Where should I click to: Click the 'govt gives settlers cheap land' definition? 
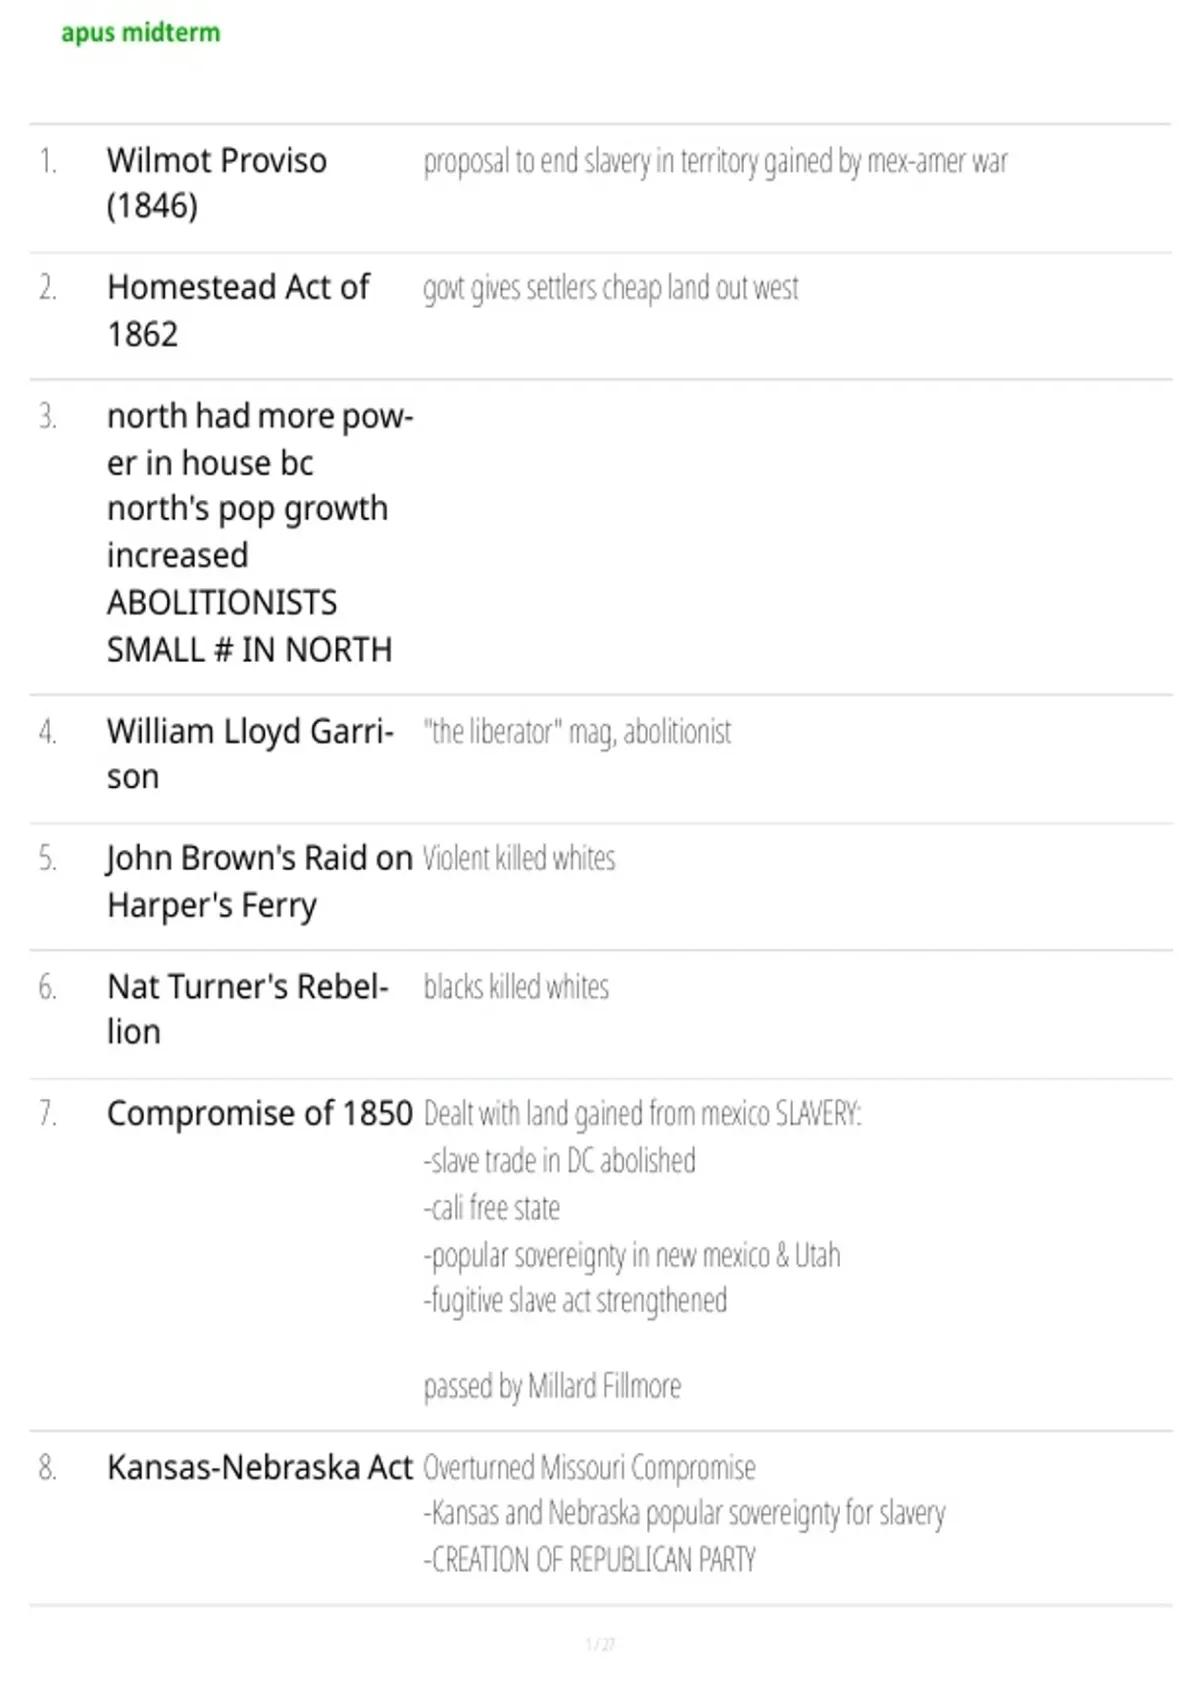[x=610, y=288]
